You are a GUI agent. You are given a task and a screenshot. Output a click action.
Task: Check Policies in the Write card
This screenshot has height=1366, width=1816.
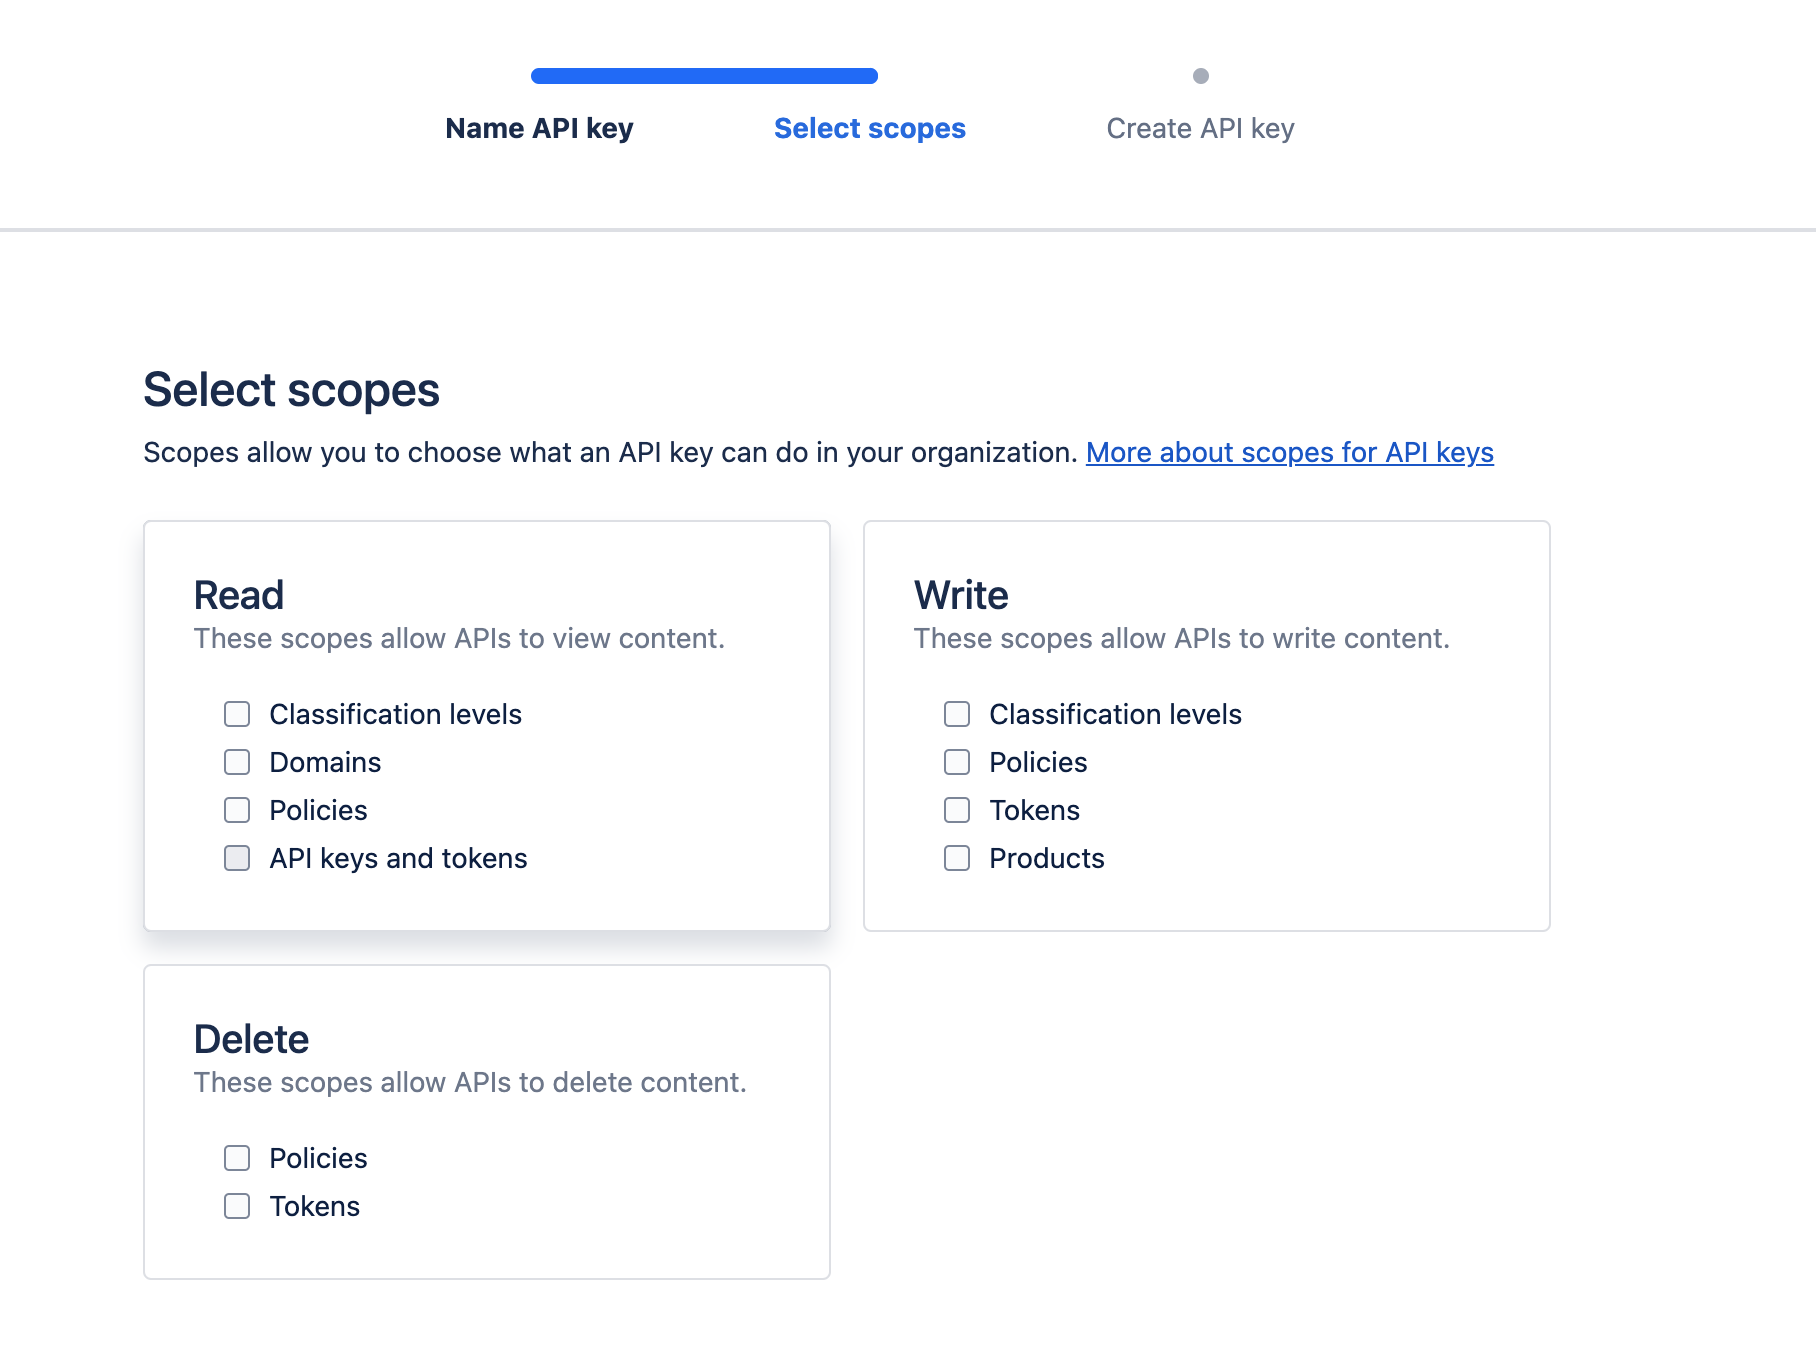(957, 762)
